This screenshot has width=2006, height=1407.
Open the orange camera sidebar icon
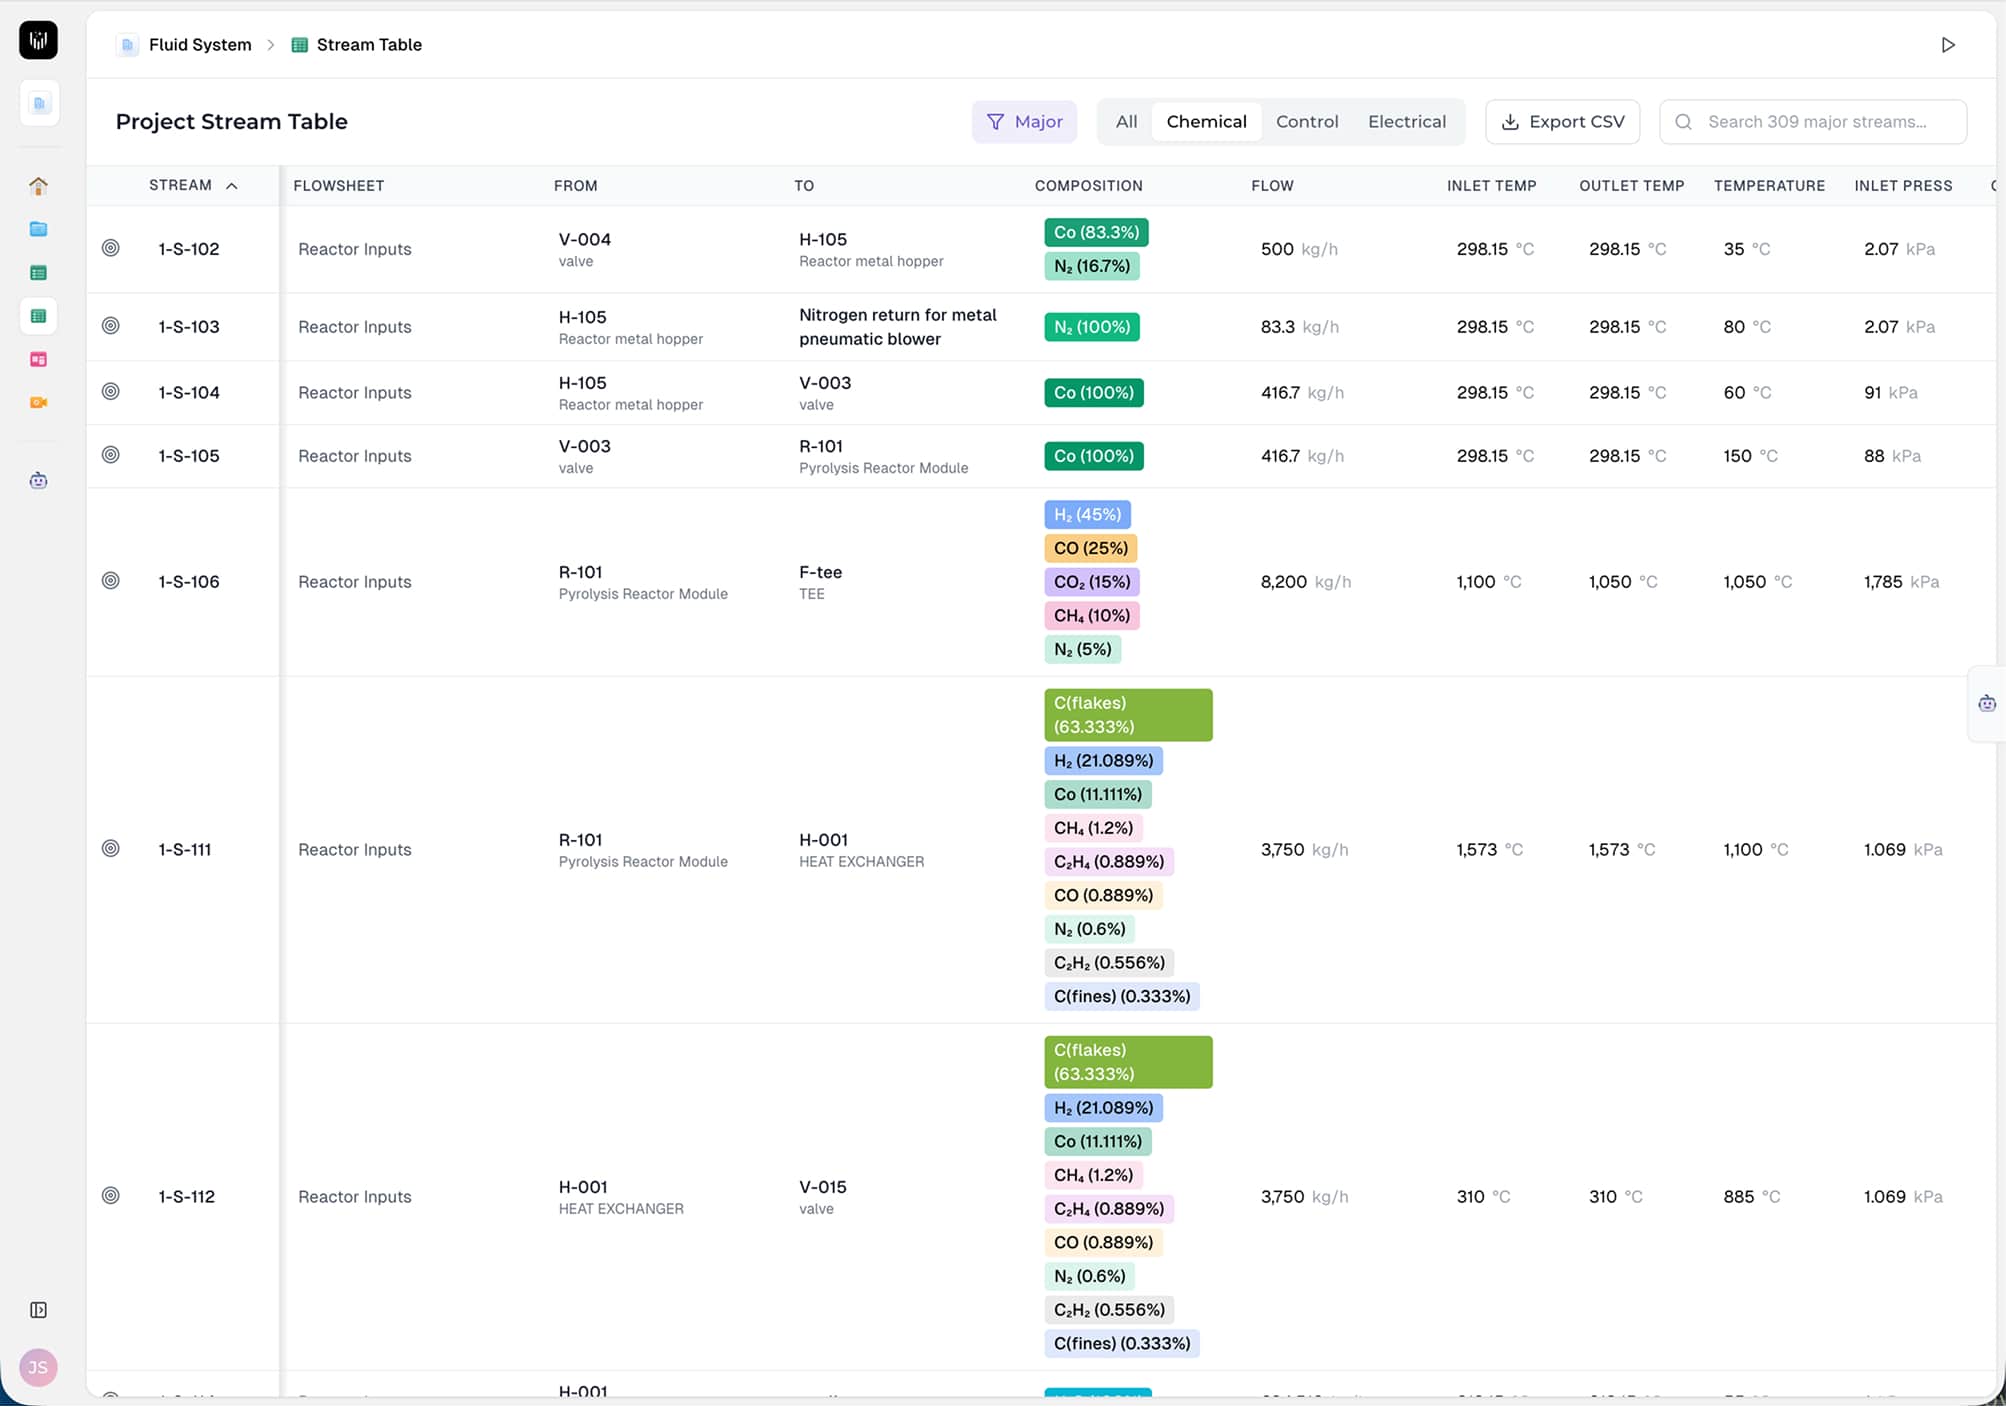[38, 402]
